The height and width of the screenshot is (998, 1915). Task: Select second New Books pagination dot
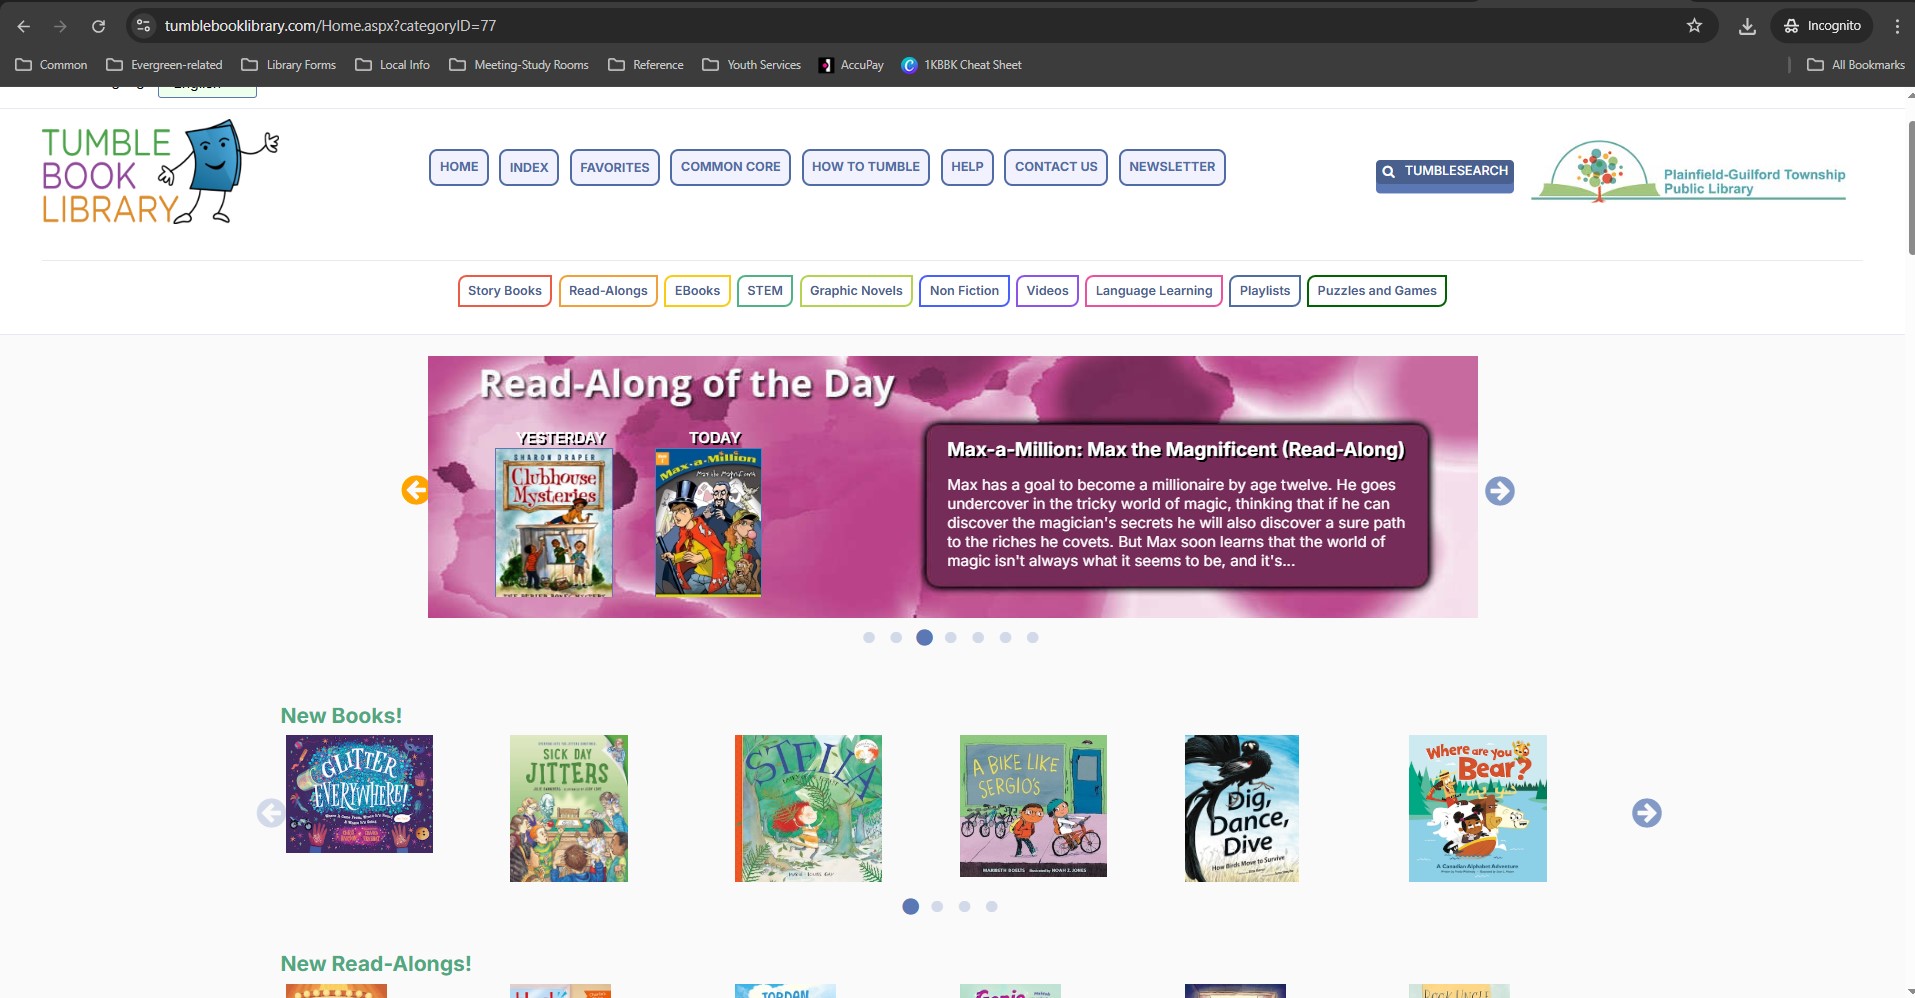click(x=937, y=907)
